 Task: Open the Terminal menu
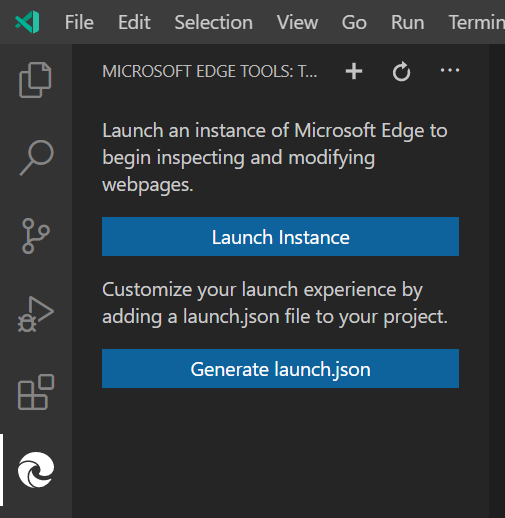click(x=477, y=22)
